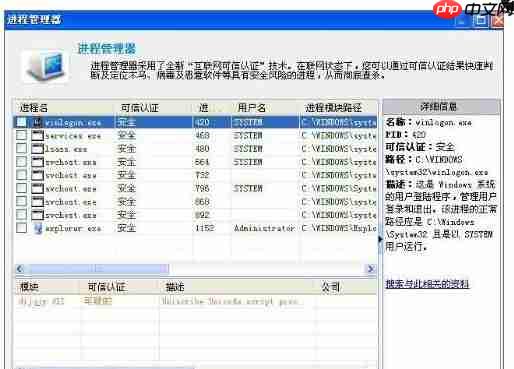Viewport: 514px width, 369px height.
Task: Click the lsass.exe process icon
Action: (x=37, y=149)
